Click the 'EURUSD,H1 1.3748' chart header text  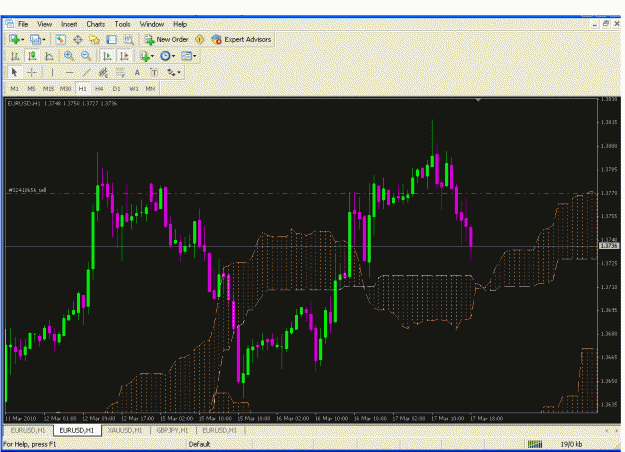(x=62, y=104)
